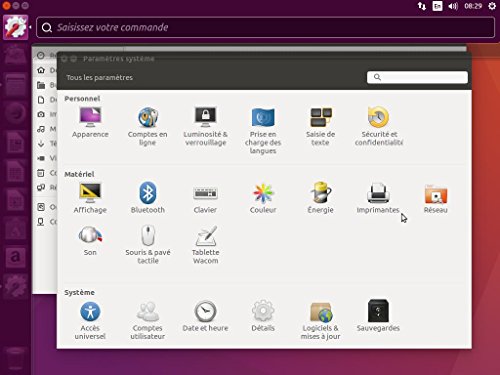This screenshot has width=500, height=375.
Task: Select download arrow entry in Files sidebar
Action: [41, 144]
